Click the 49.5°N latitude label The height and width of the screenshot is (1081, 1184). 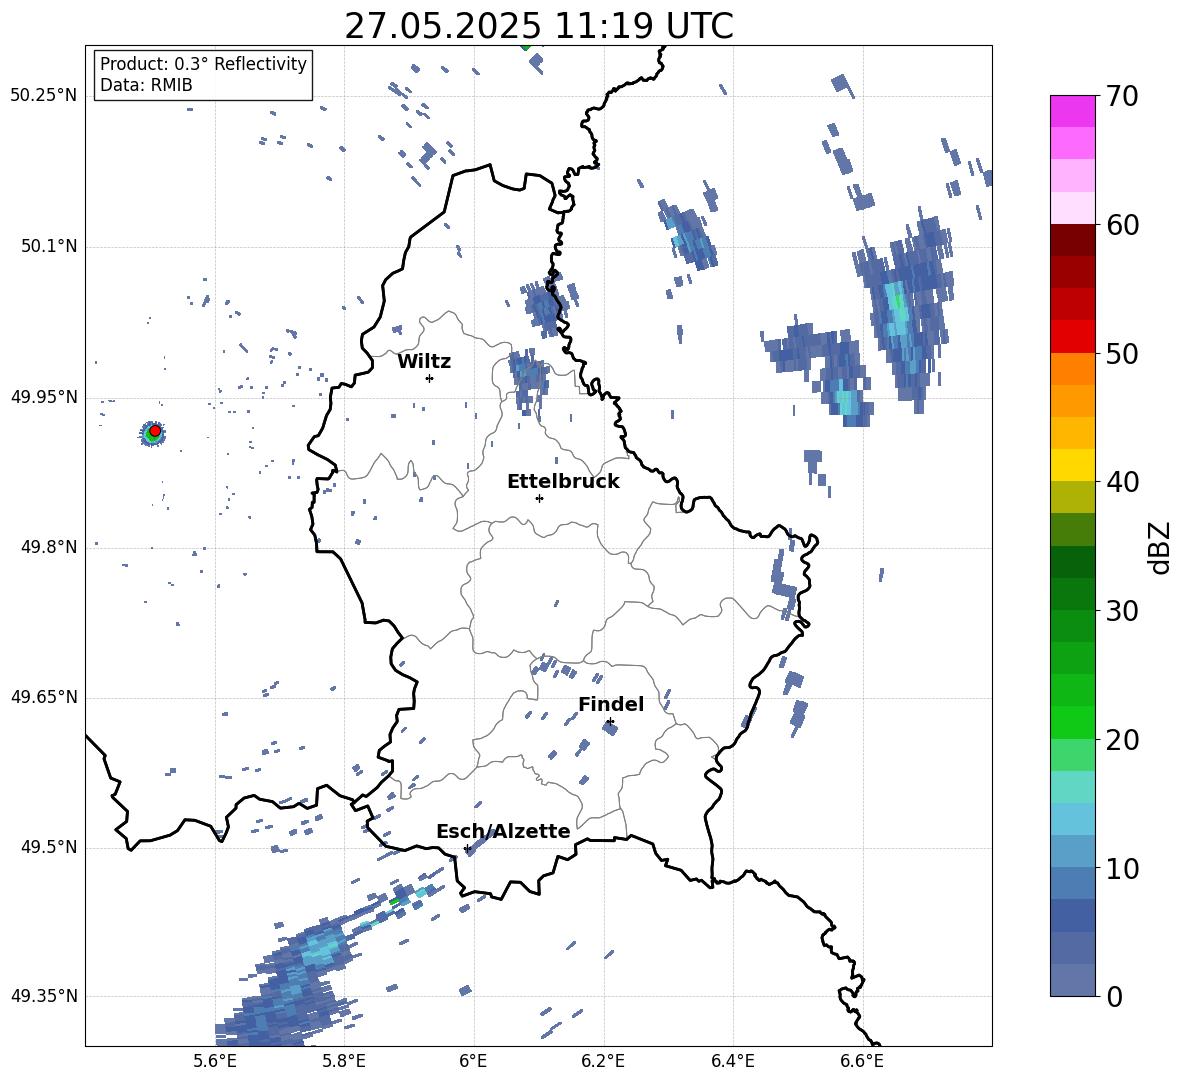click(49, 847)
